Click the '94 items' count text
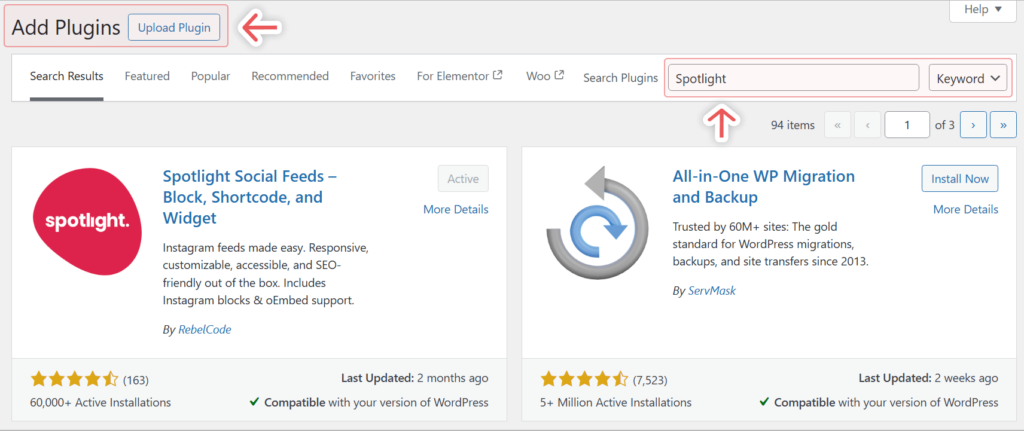This screenshot has width=1024, height=431. [793, 125]
